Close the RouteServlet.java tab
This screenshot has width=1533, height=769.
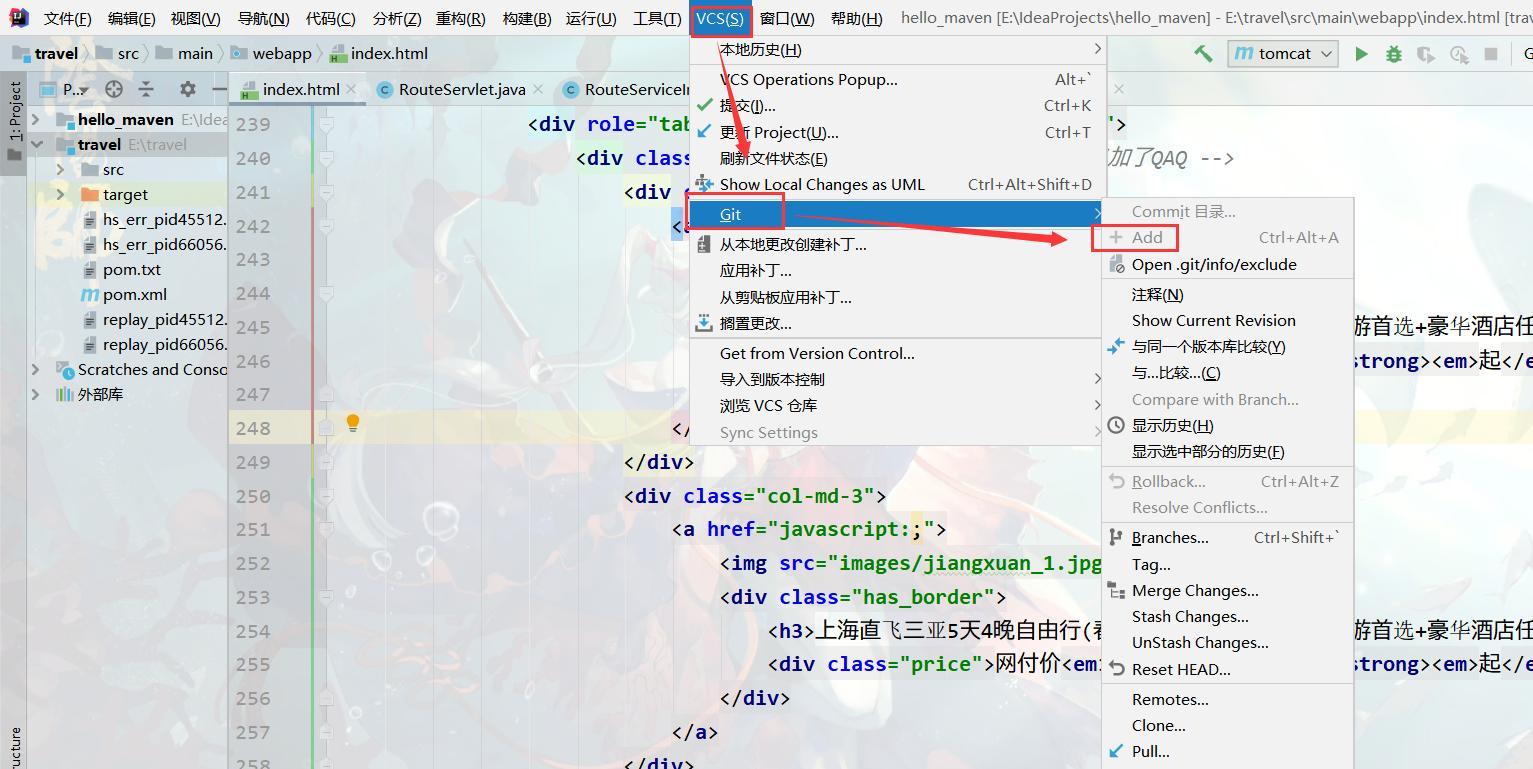click(538, 89)
